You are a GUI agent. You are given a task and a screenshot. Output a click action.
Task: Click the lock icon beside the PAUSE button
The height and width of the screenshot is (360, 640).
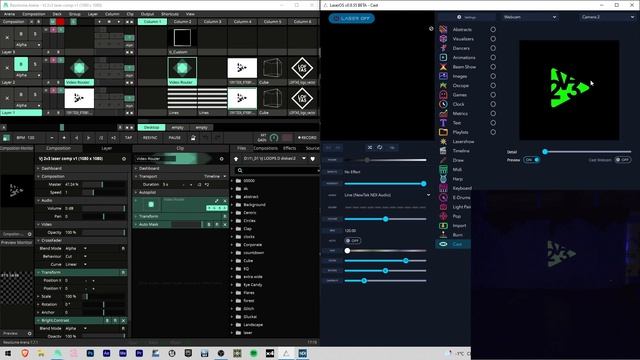pyautogui.click(x=193, y=138)
